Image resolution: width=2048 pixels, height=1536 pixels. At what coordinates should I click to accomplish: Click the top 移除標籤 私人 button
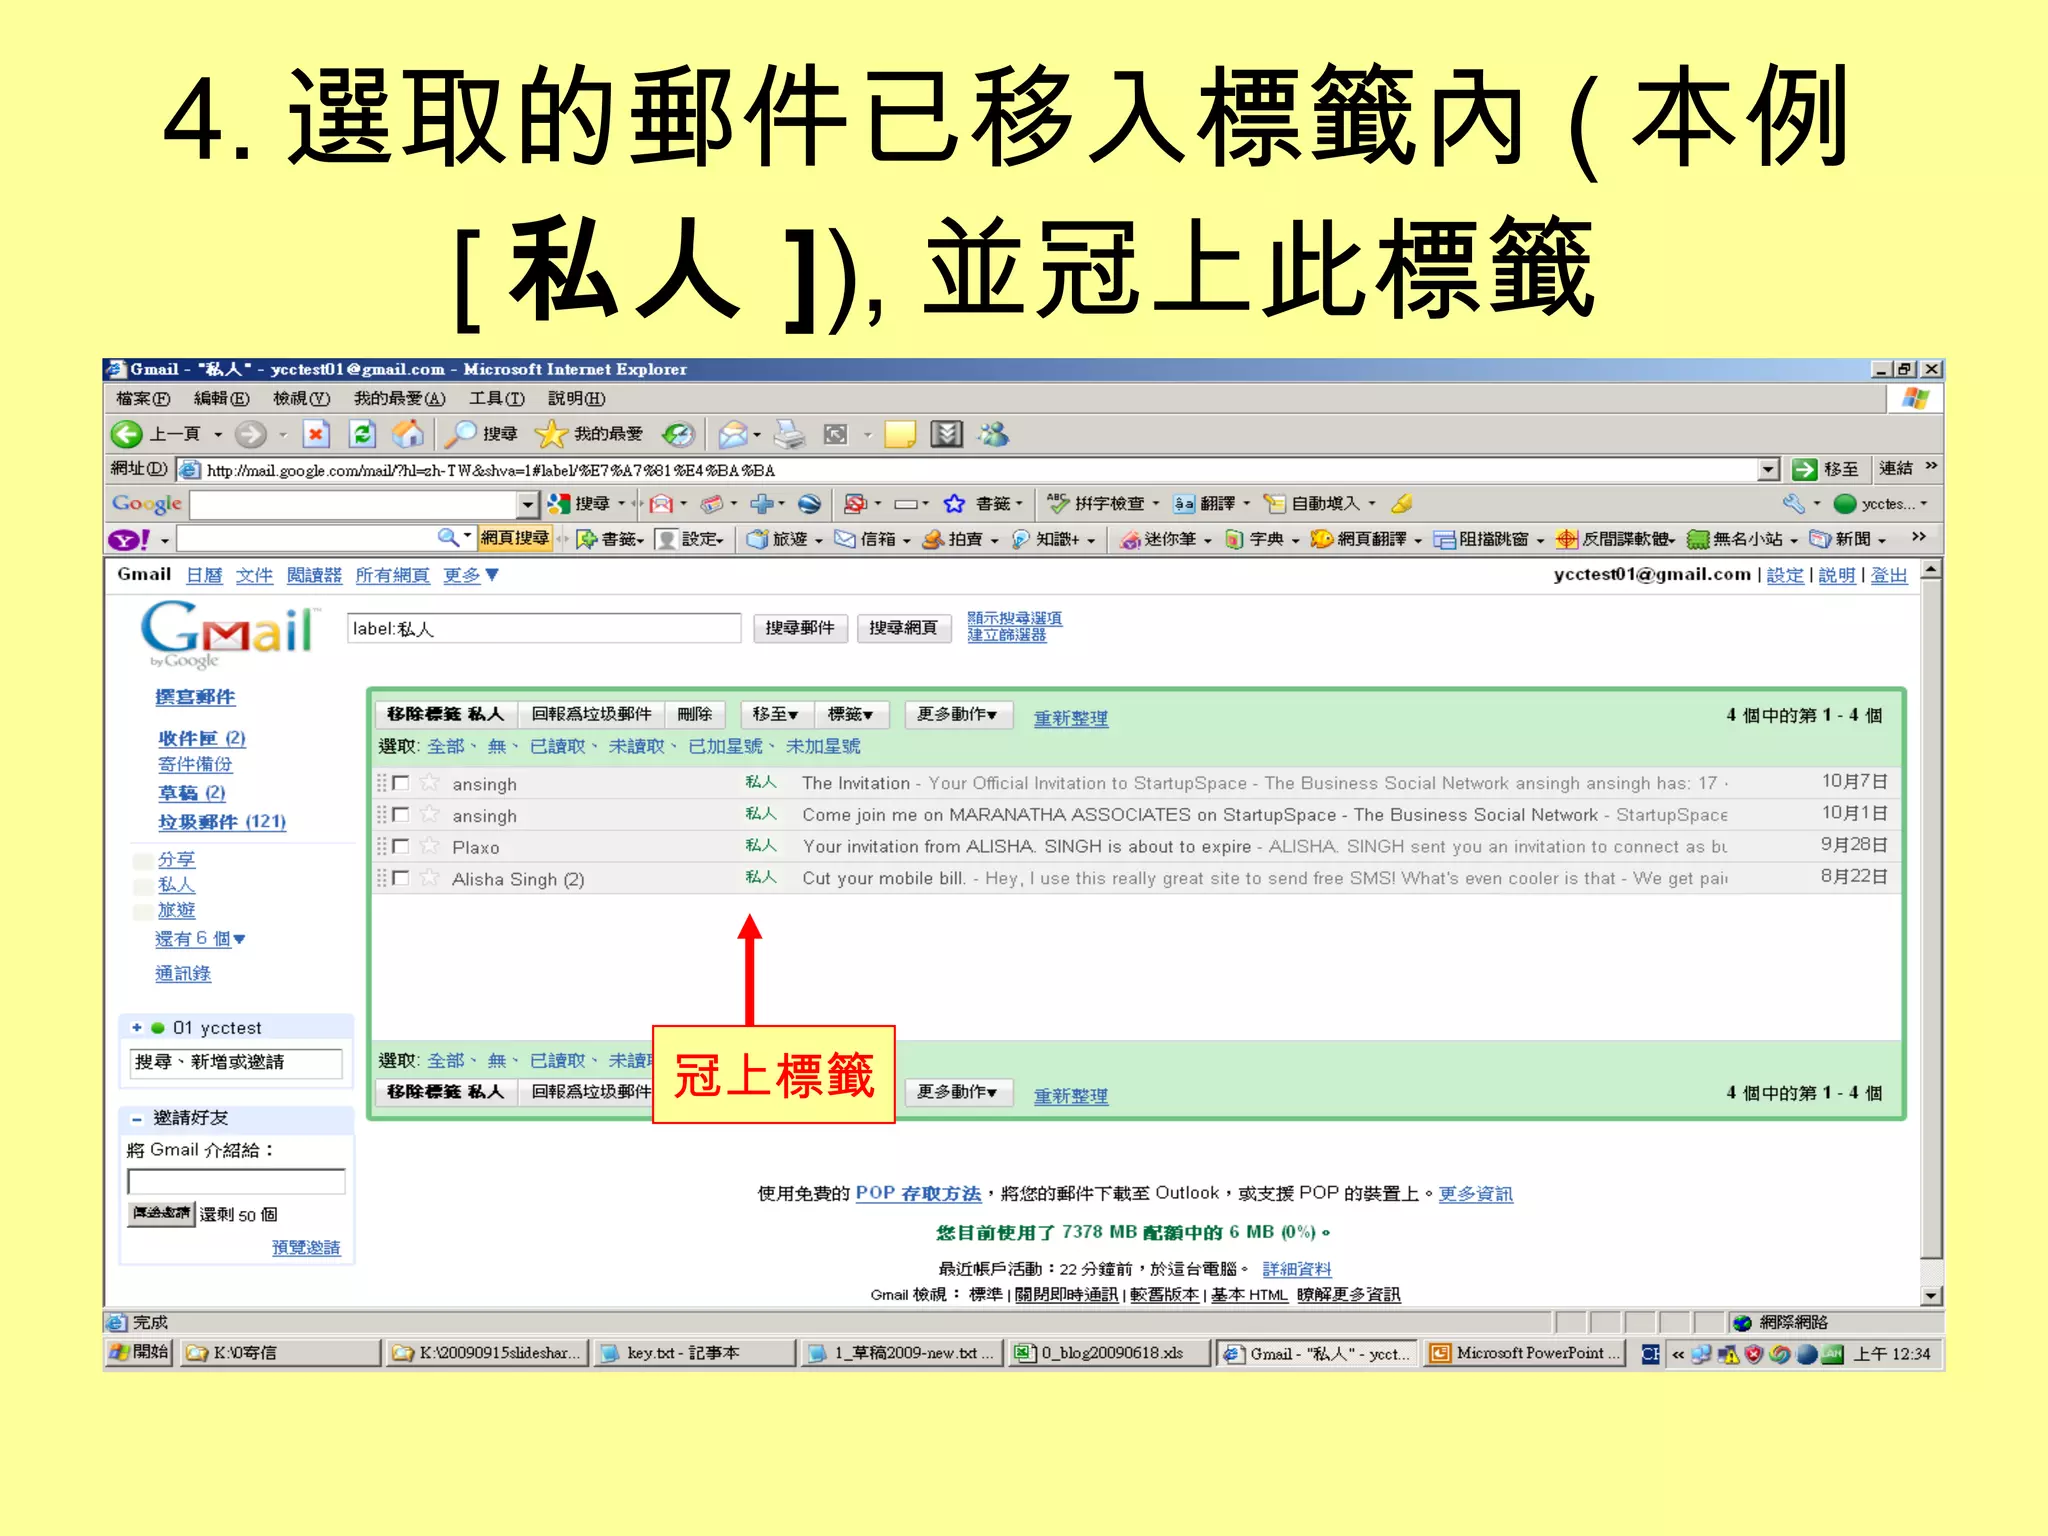pos(446,714)
